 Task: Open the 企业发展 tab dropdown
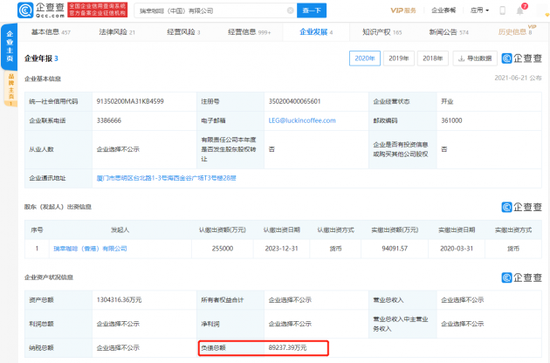316,32
